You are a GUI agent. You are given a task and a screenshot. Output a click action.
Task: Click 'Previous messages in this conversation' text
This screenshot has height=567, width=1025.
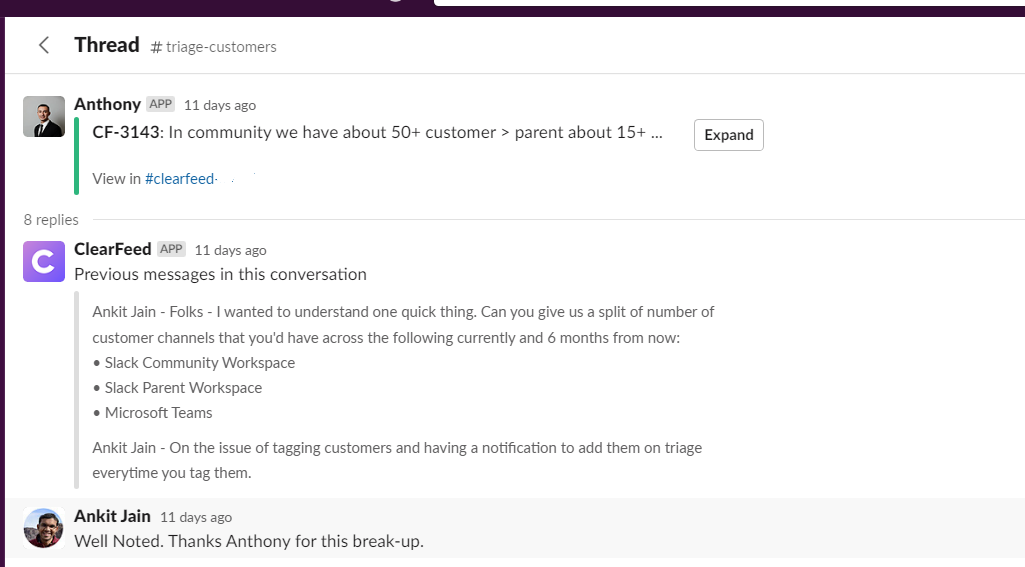point(220,274)
